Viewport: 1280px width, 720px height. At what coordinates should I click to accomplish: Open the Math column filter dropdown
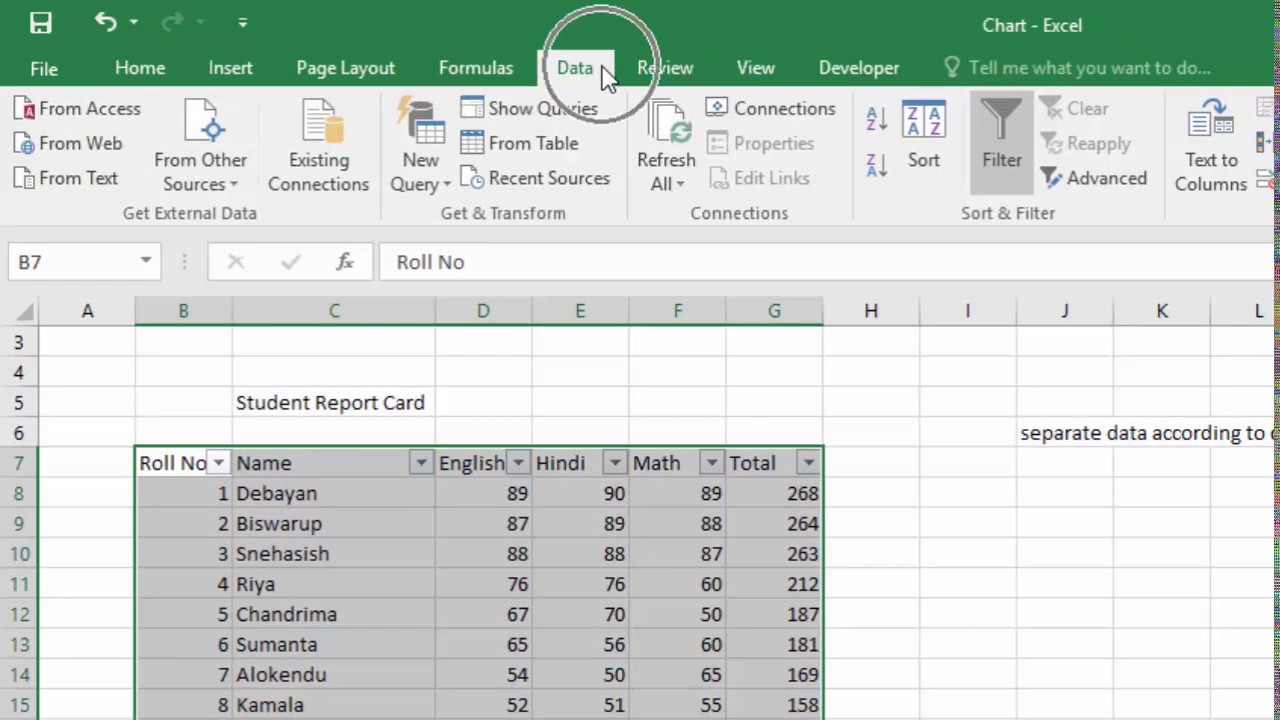(711, 463)
